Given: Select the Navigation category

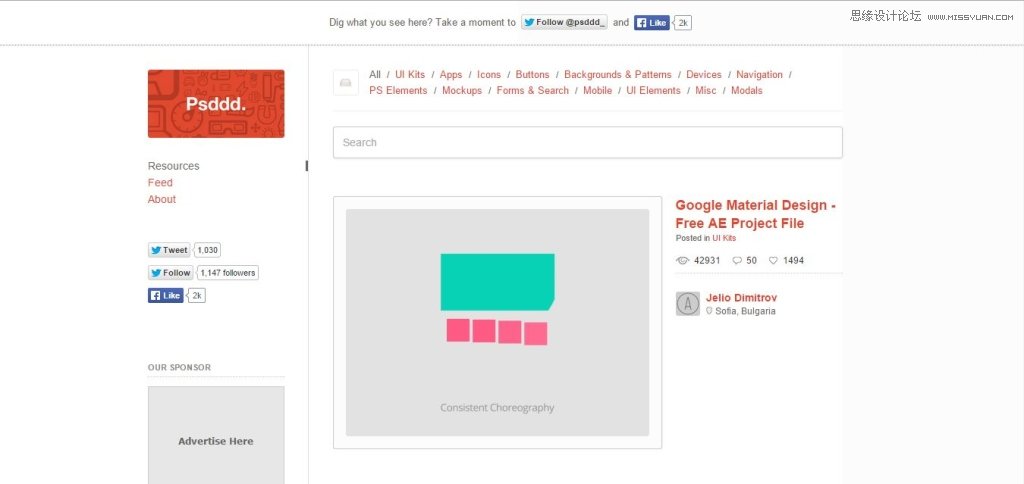Looking at the screenshot, I should click(x=760, y=74).
